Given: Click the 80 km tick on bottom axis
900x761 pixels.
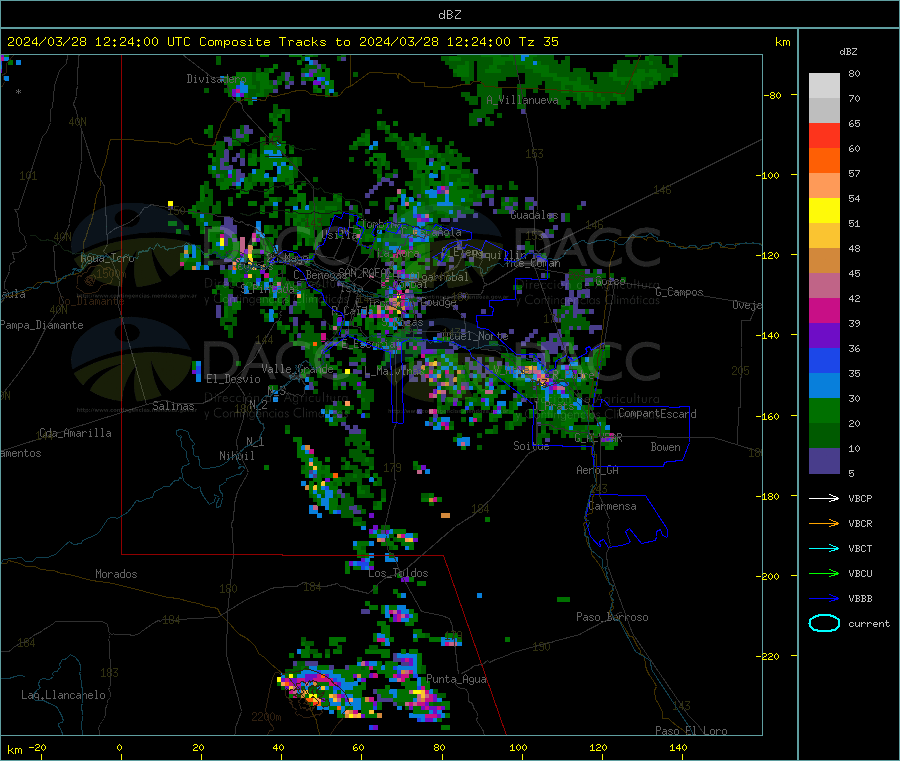Looking at the screenshot, I should (439, 748).
